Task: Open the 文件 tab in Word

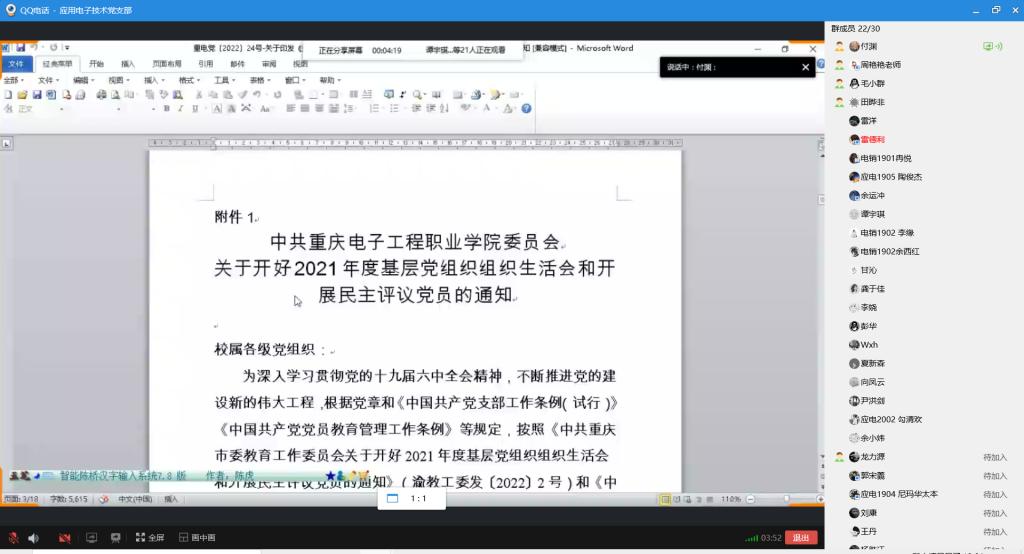Action: pos(16,64)
